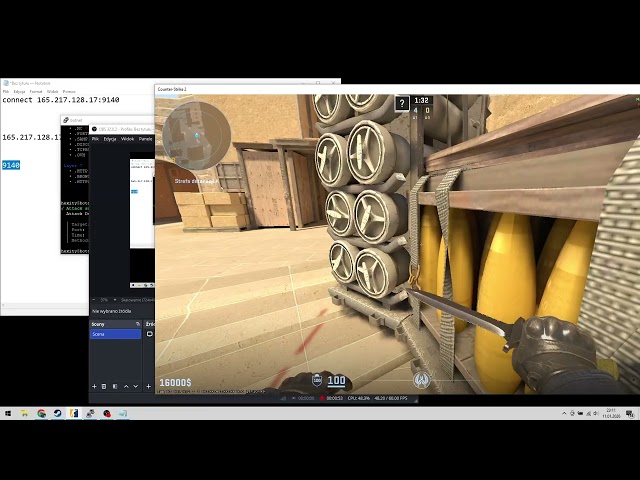Open the Format menu in Notepad
The height and width of the screenshot is (480, 640).
[x=34, y=91]
